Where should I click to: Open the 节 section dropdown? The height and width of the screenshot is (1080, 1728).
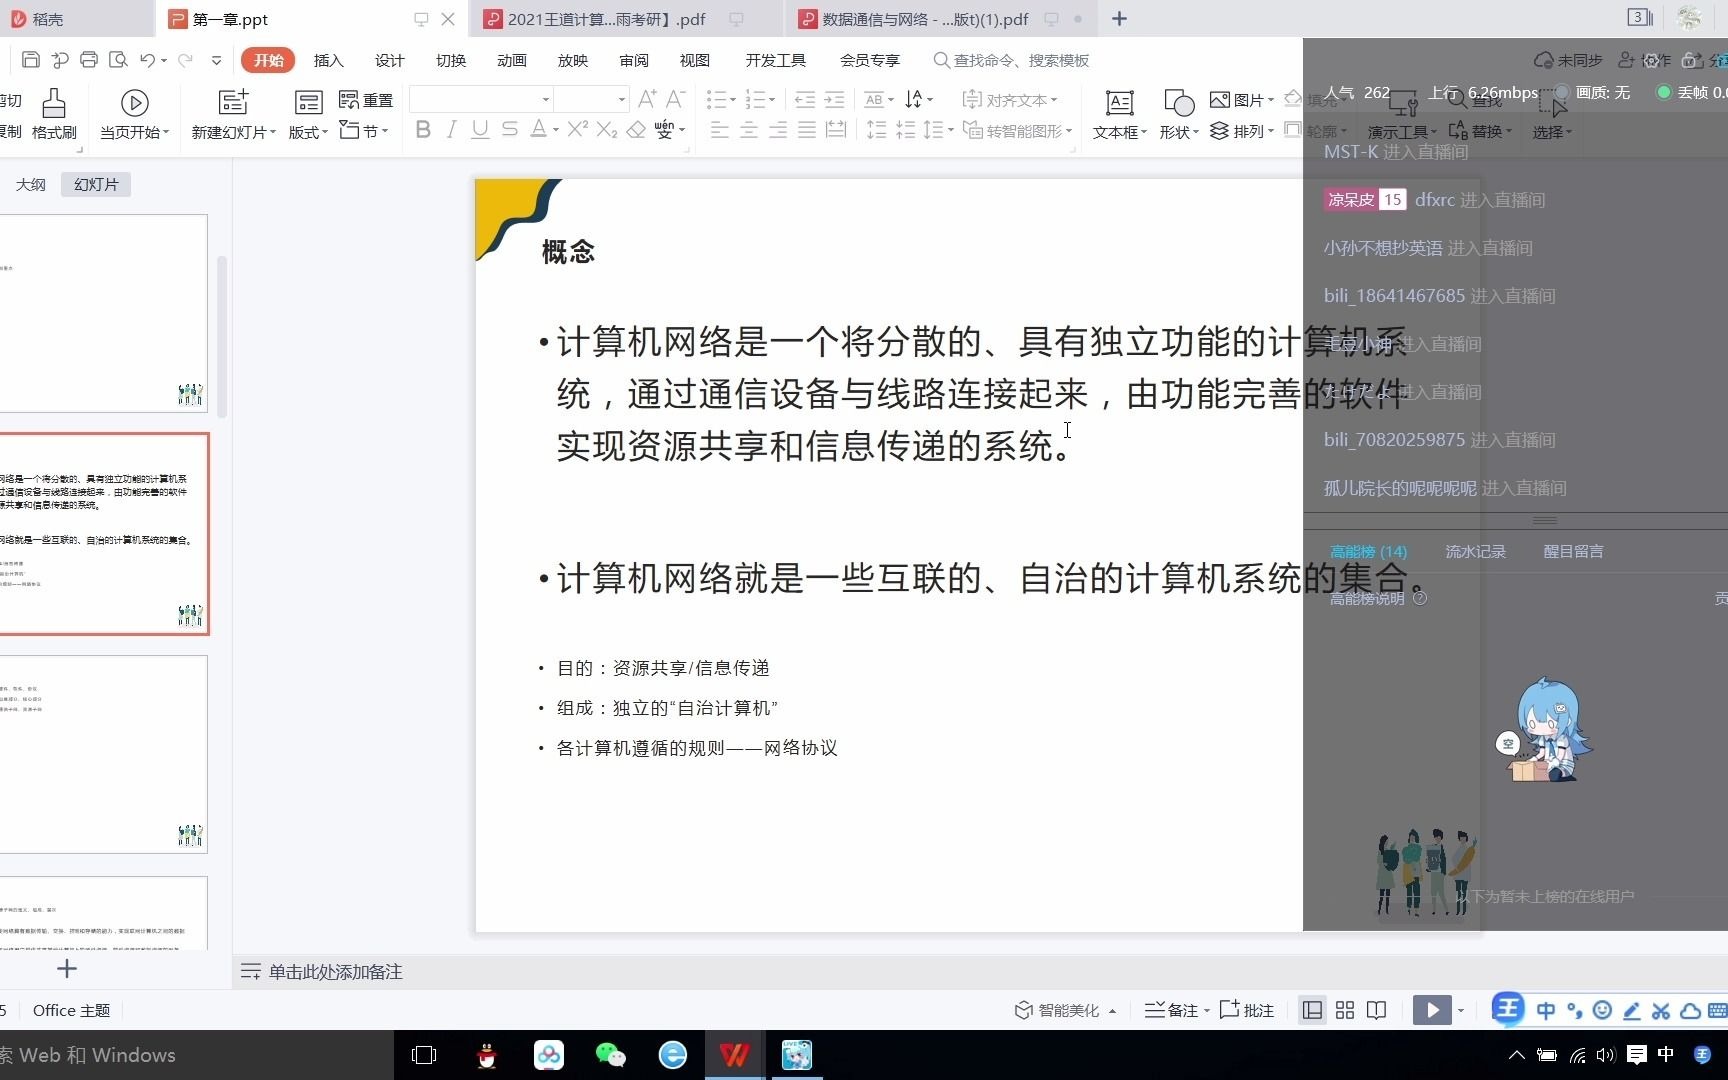364,131
